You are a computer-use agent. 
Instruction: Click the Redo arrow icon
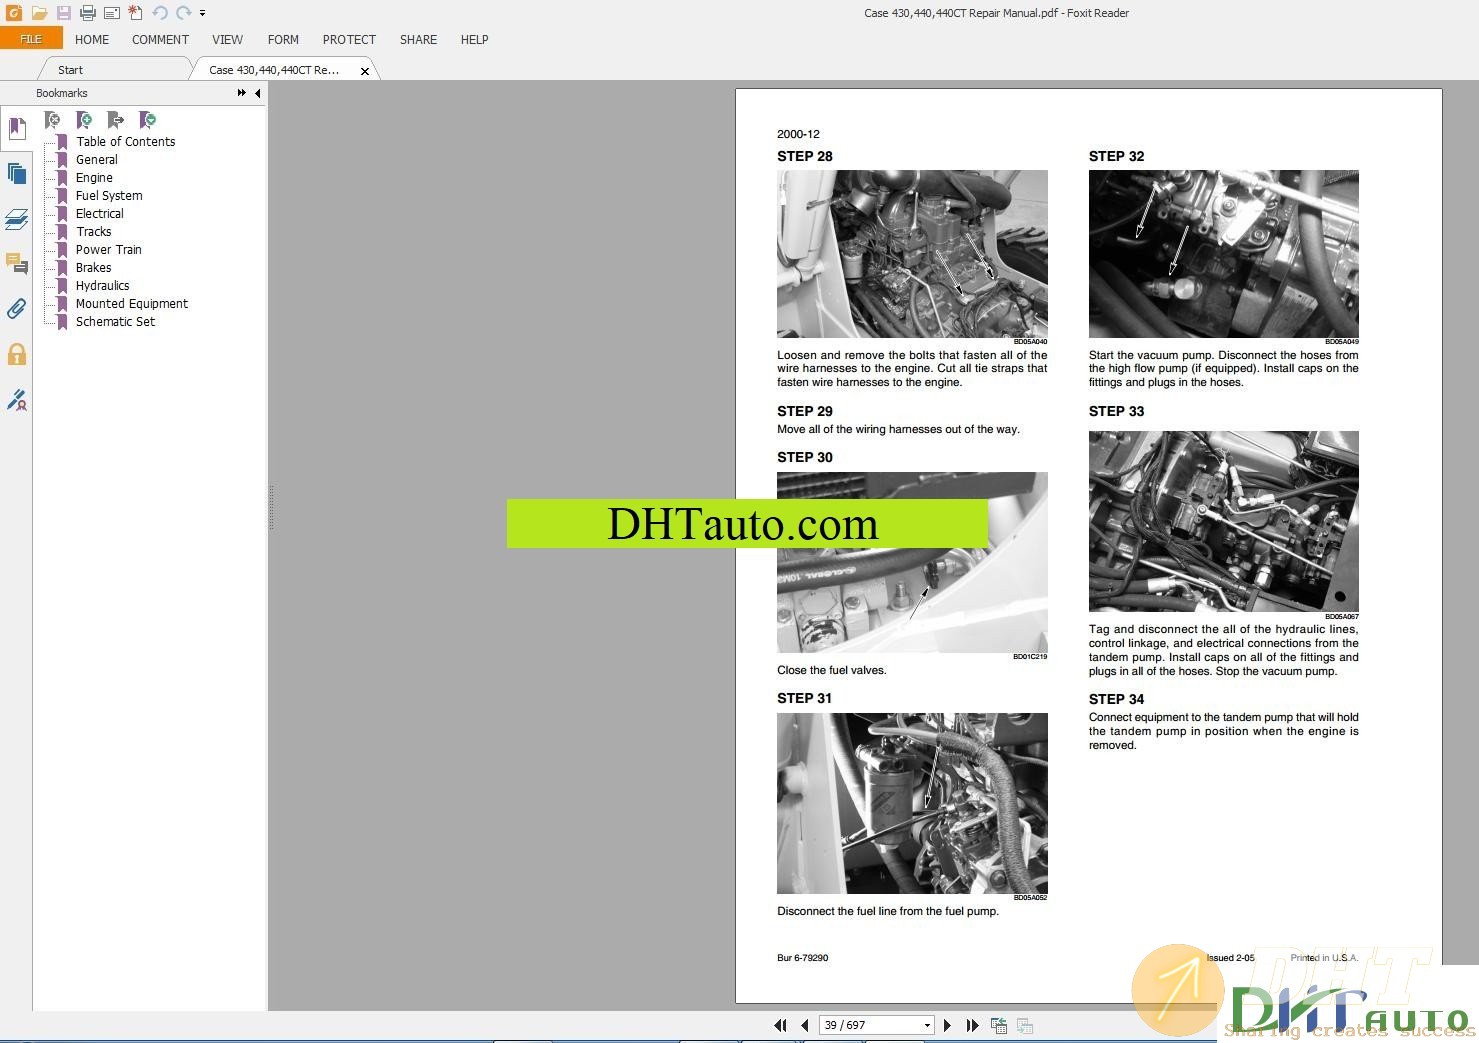tap(183, 13)
